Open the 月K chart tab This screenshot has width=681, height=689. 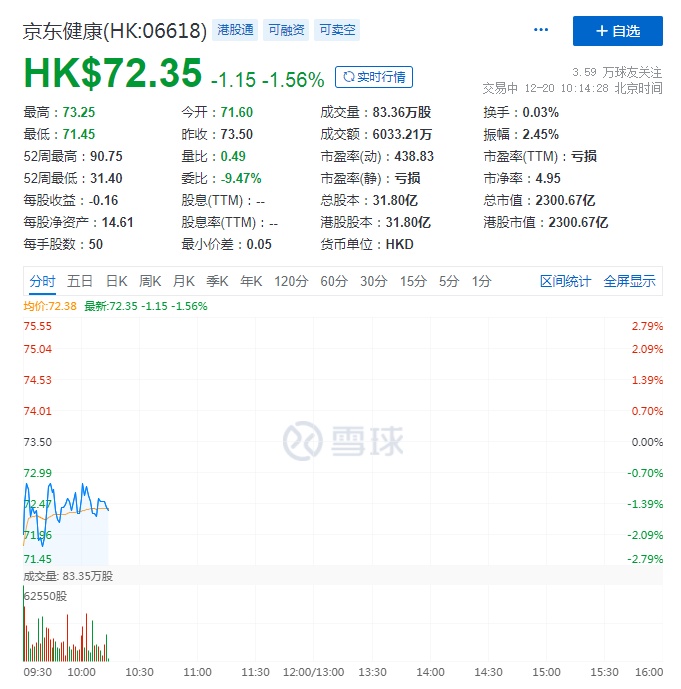coord(183,282)
